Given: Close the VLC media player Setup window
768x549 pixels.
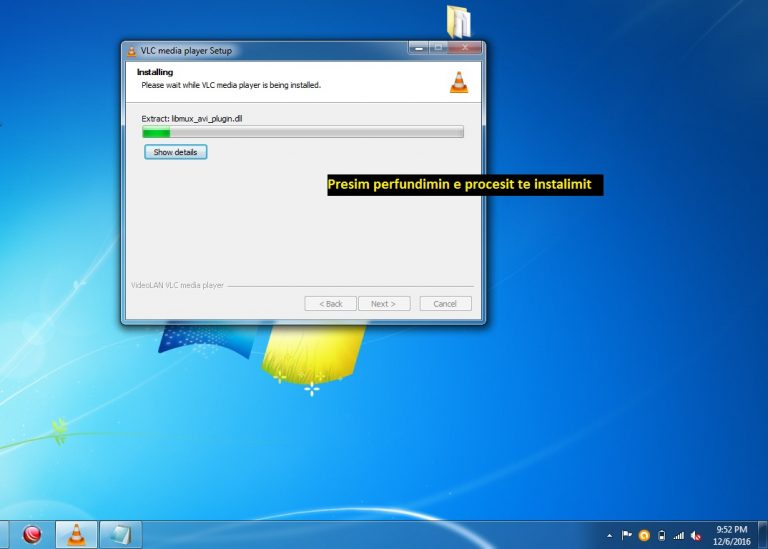Looking at the screenshot, I should (x=464, y=48).
